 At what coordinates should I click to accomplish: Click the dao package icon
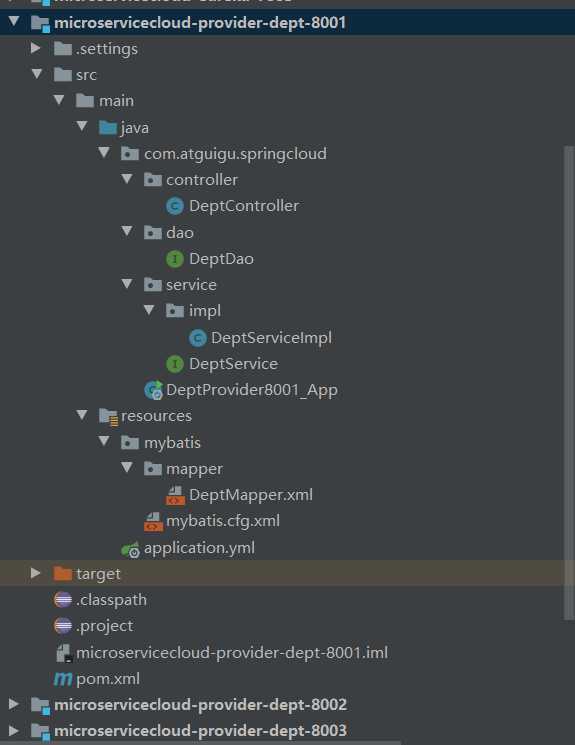153,232
